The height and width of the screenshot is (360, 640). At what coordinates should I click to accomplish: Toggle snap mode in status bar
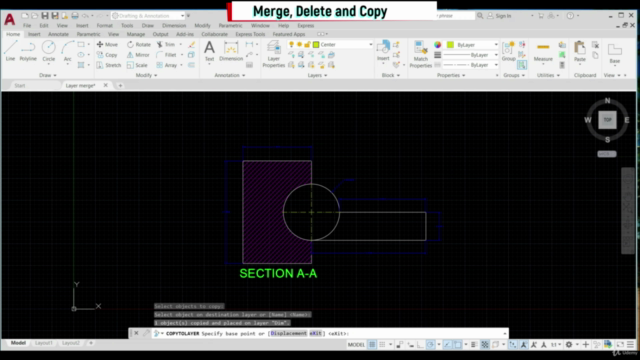click(x=382, y=345)
